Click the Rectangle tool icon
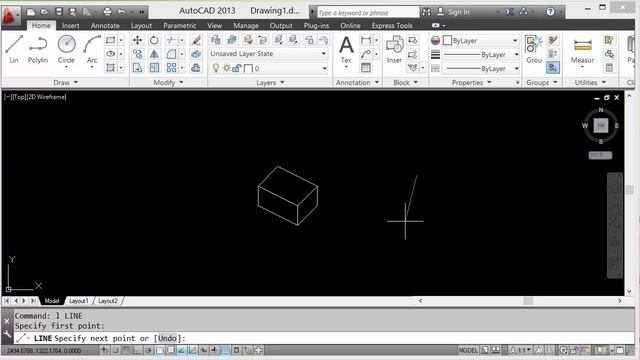 coord(110,40)
